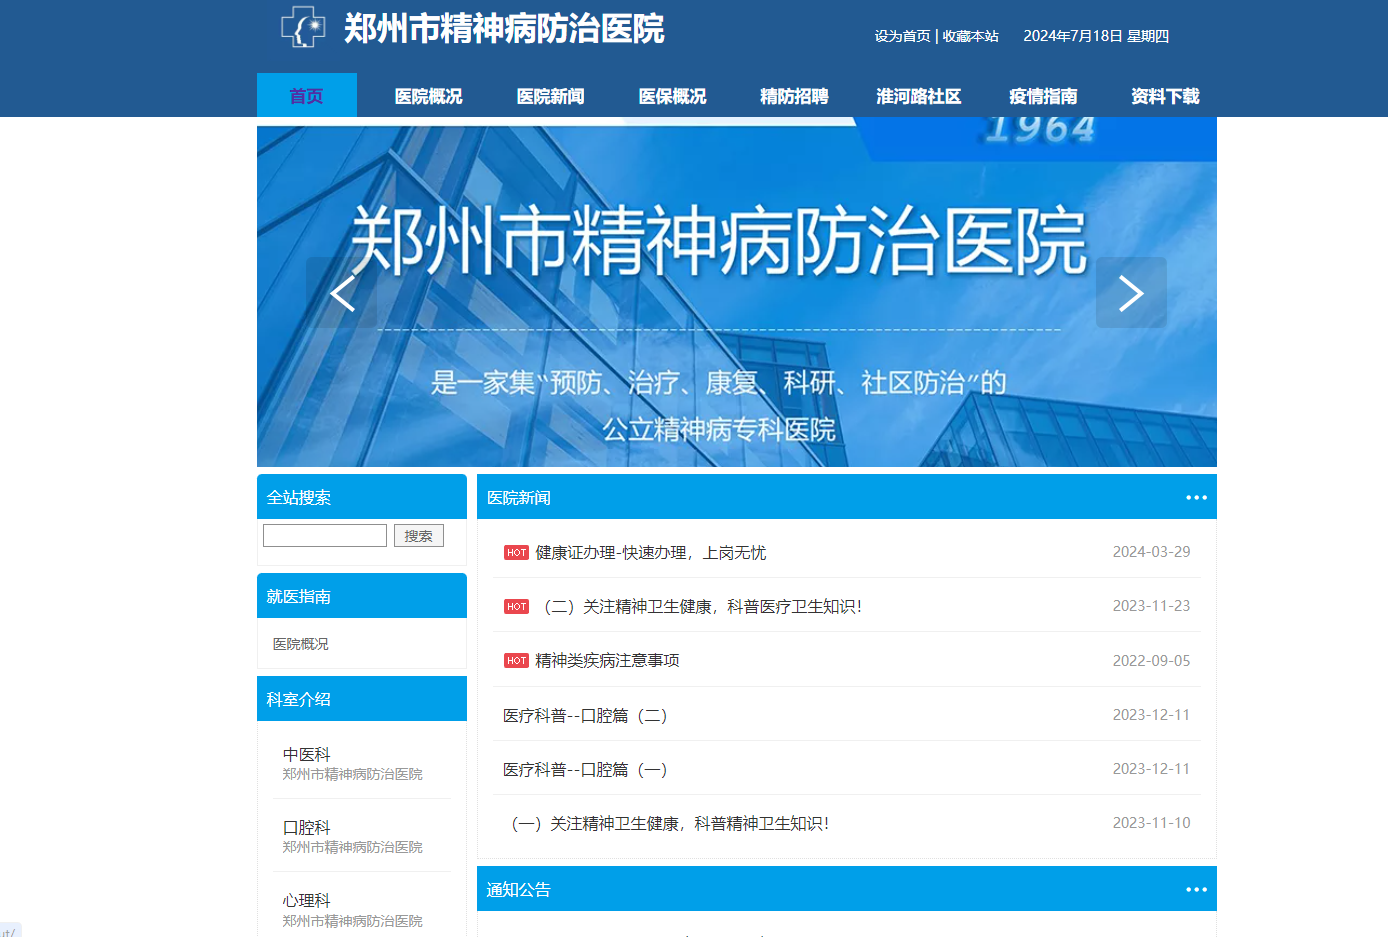Open more 医院新闻 via the ellipsis icon
The width and height of the screenshot is (1388, 937).
(1196, 498)
